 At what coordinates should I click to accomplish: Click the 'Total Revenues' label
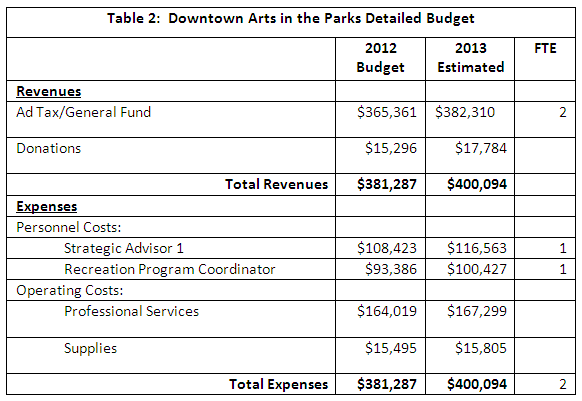(x=277, y=184)
